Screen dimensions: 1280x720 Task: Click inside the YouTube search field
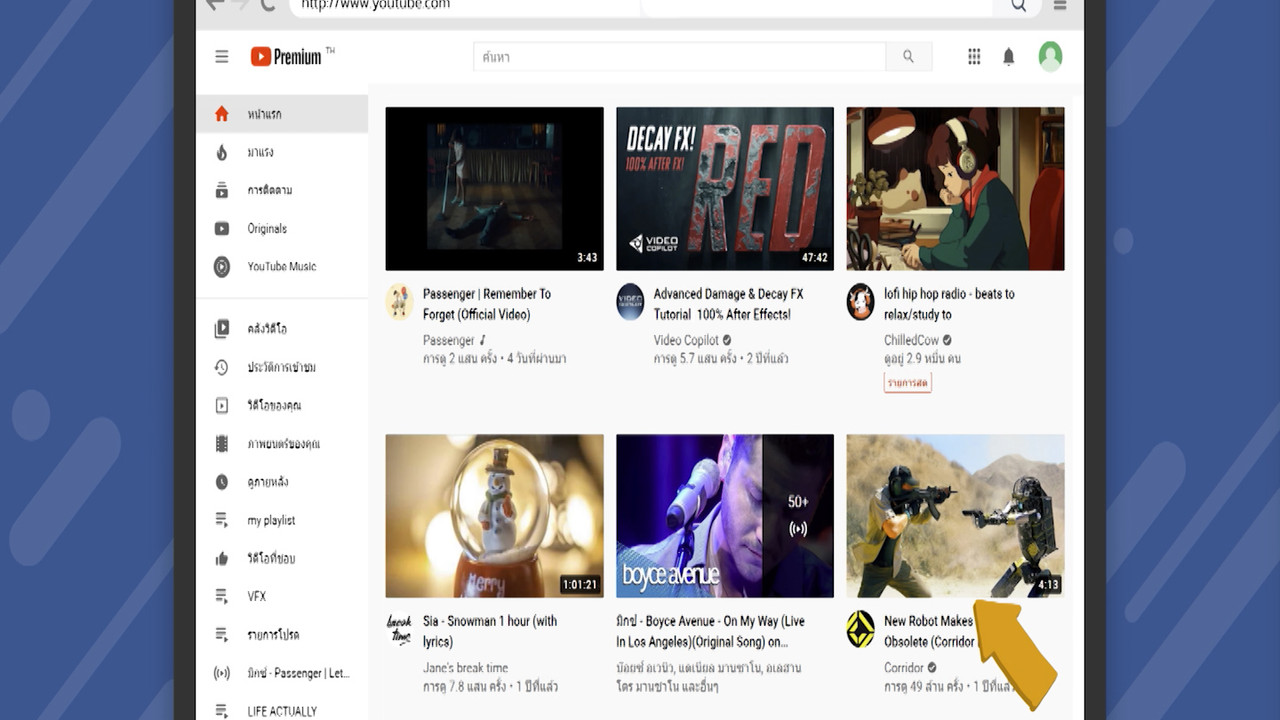click(679, 57)
